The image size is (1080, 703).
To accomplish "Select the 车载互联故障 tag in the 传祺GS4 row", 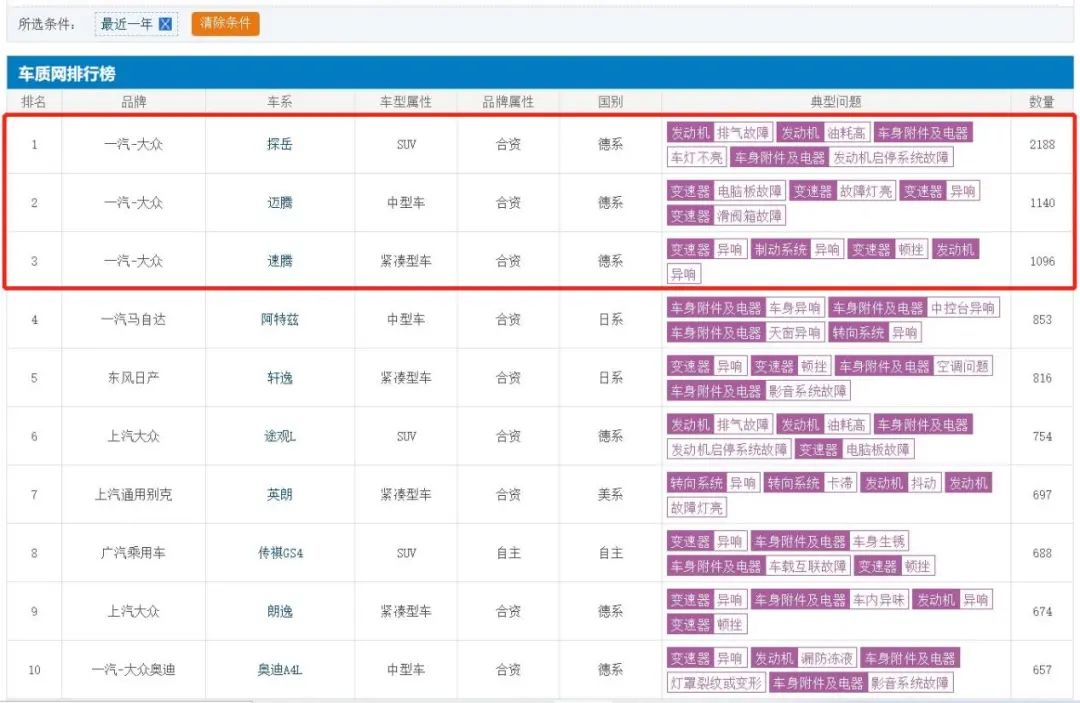I will [807, 566].
